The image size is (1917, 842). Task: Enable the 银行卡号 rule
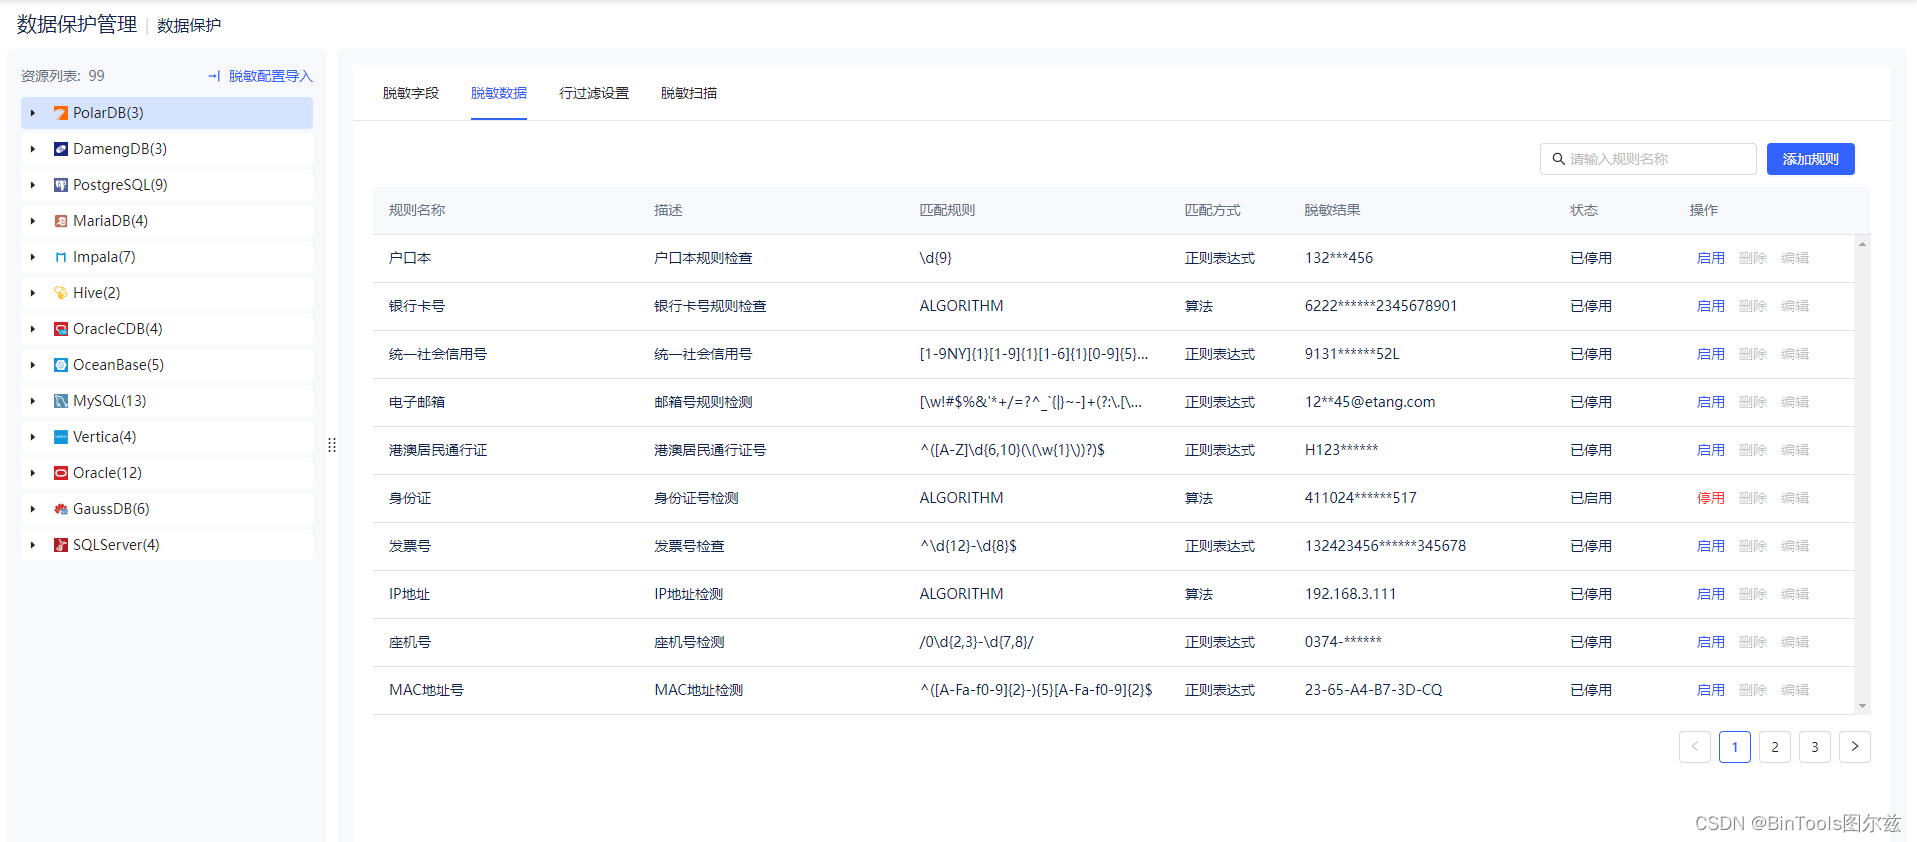click(x=1711, y=306)
